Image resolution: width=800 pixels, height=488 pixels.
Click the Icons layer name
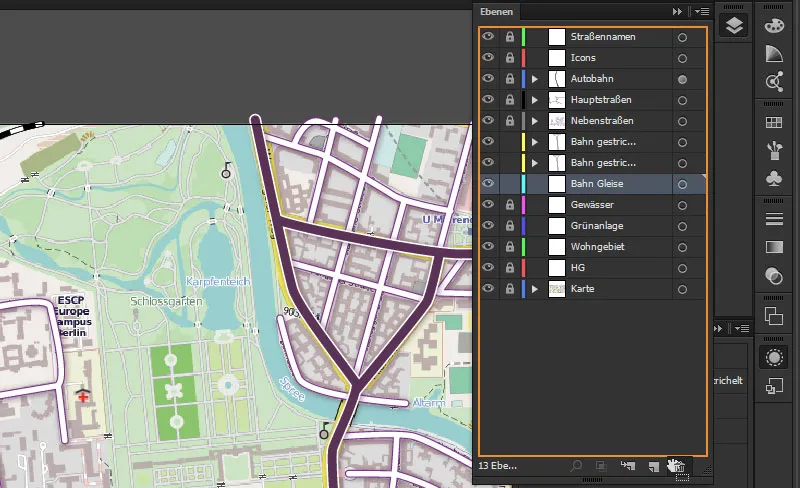click(583, 58)
